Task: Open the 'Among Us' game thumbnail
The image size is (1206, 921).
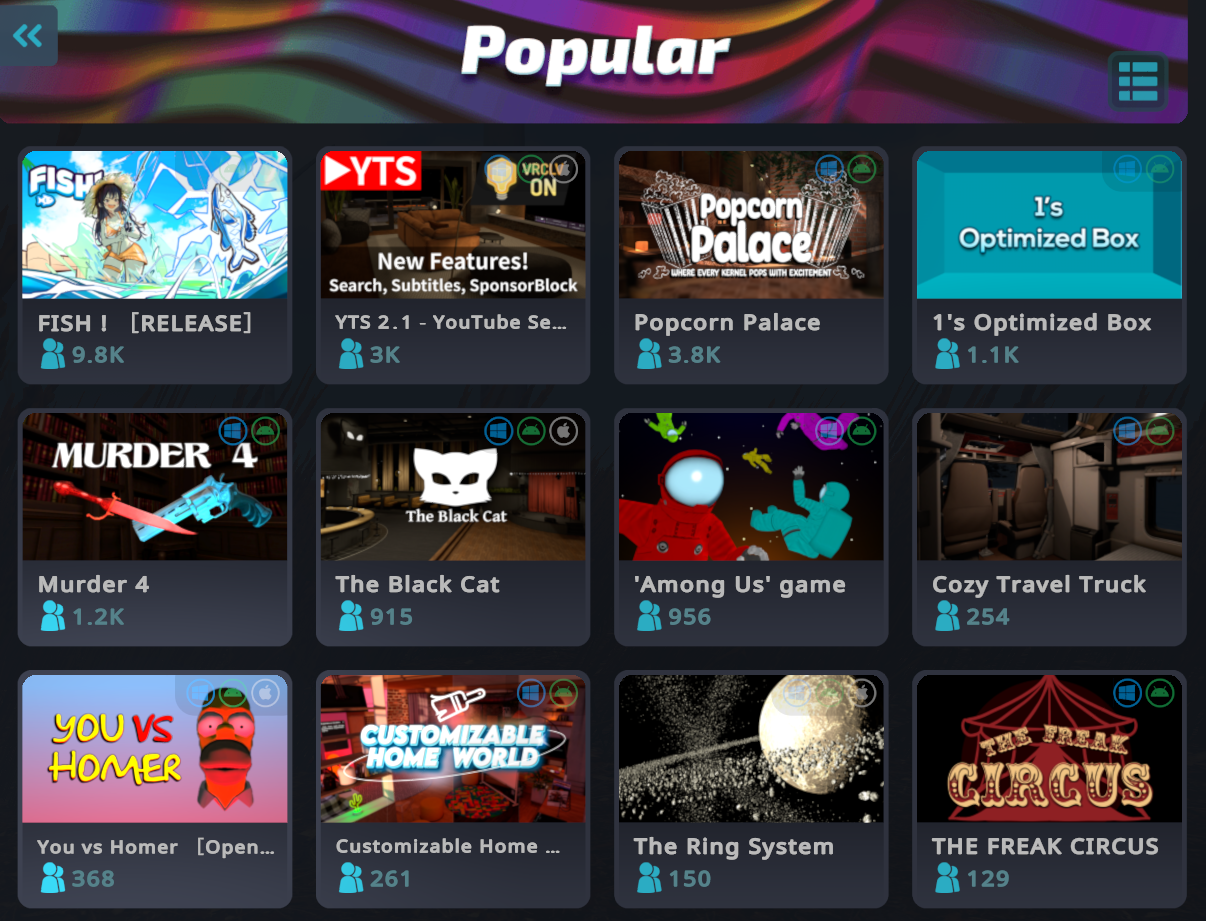Action: click(751, 487)
